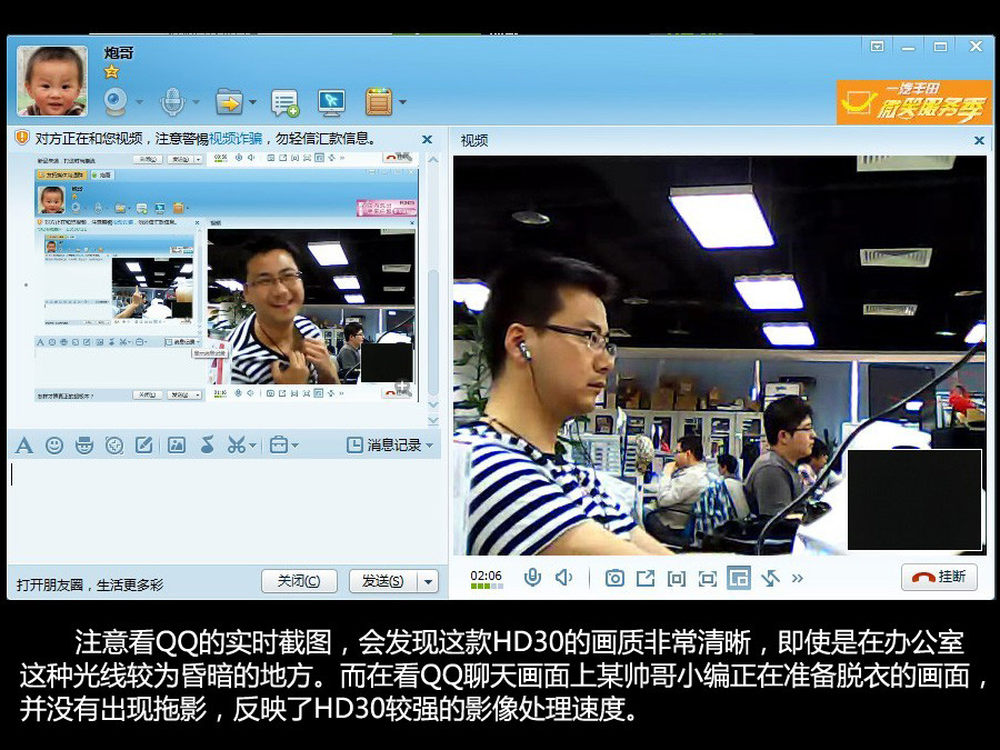1000x750 pixels.
Task: Open the briefcase tools icon
Action: point(279,445)
